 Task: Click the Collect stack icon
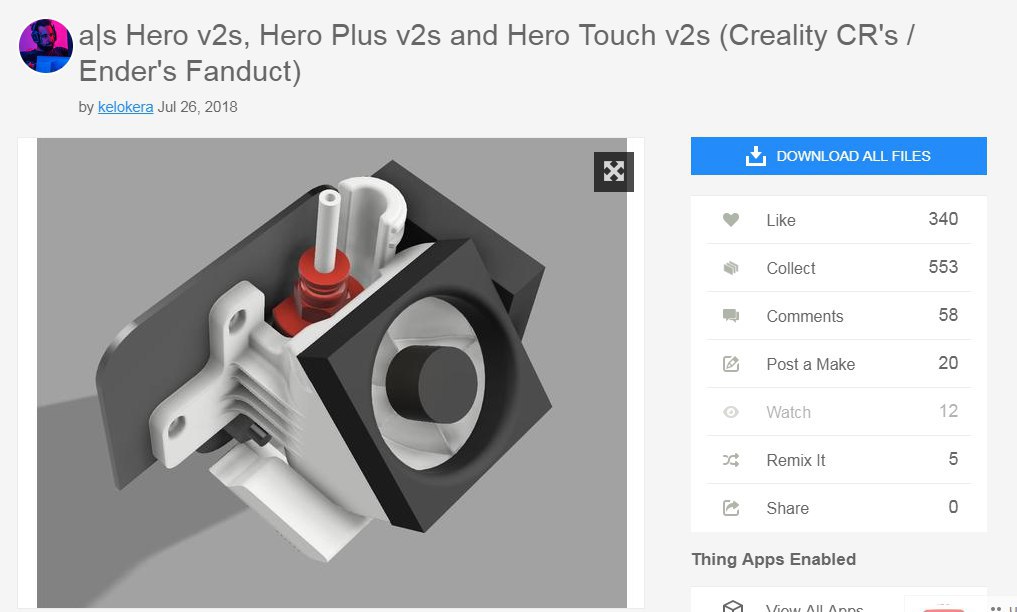click(731, 268)
